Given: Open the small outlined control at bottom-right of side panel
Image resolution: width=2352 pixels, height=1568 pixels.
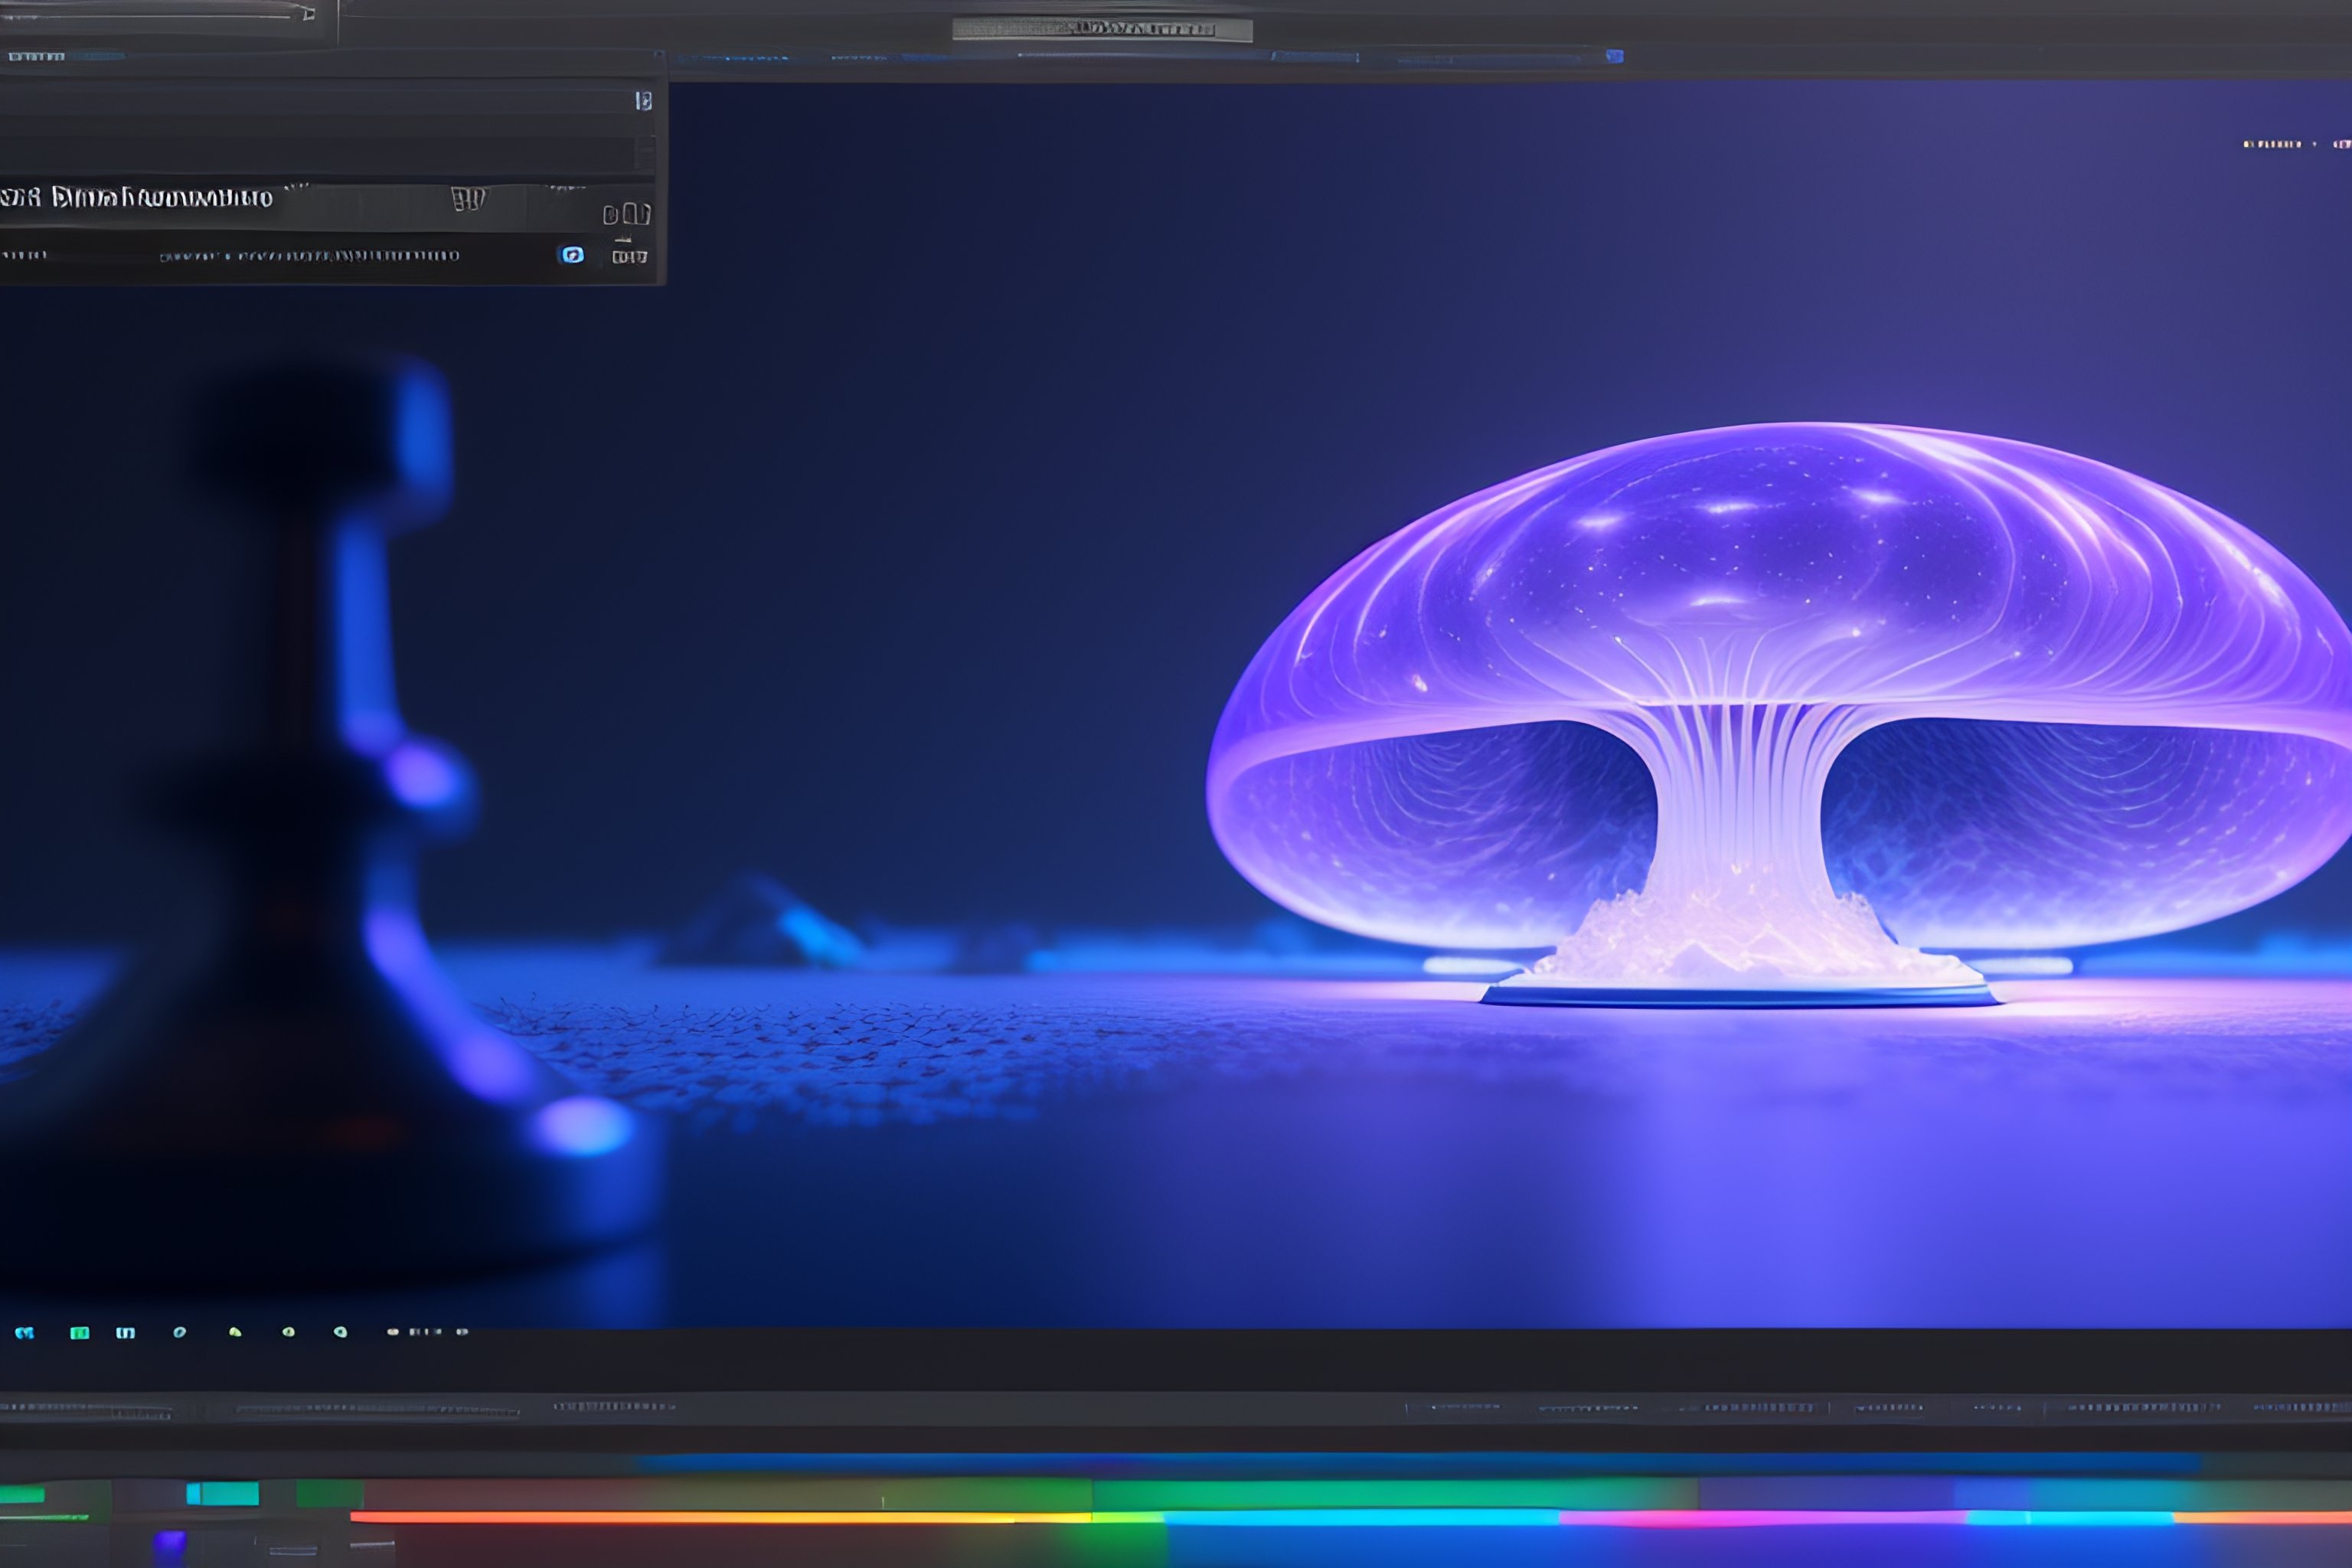Looking at the screenshot, I should tap(629, 257).
